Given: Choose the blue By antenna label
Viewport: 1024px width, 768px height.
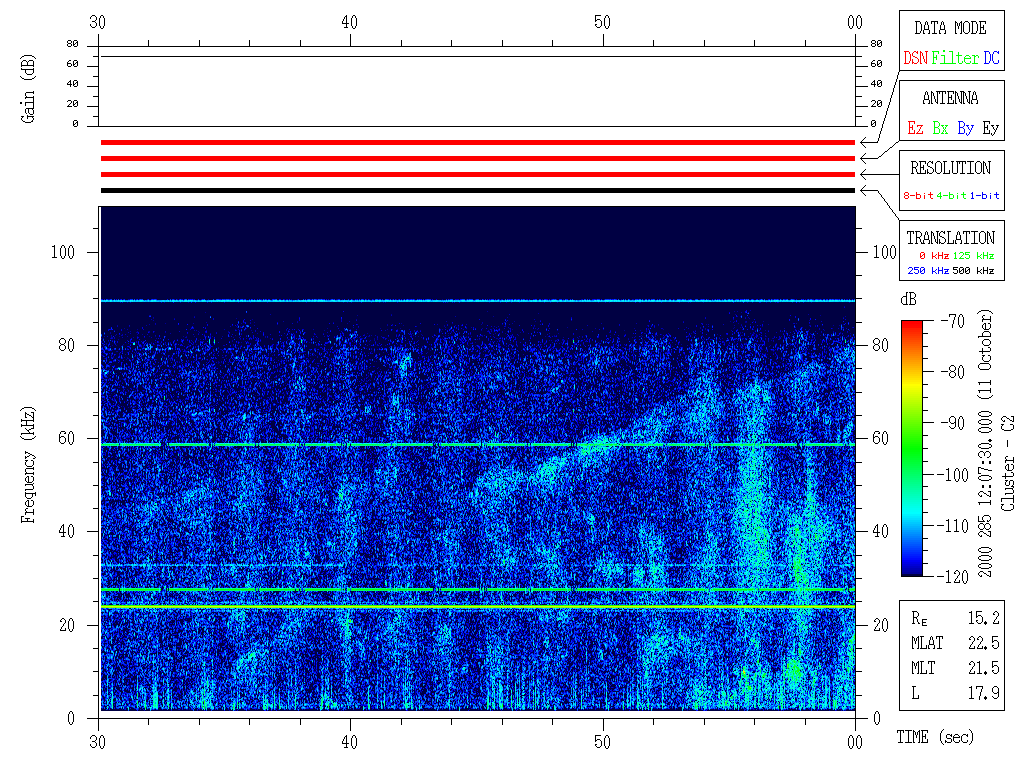Looking at the screenshot, I should point(965,128).
